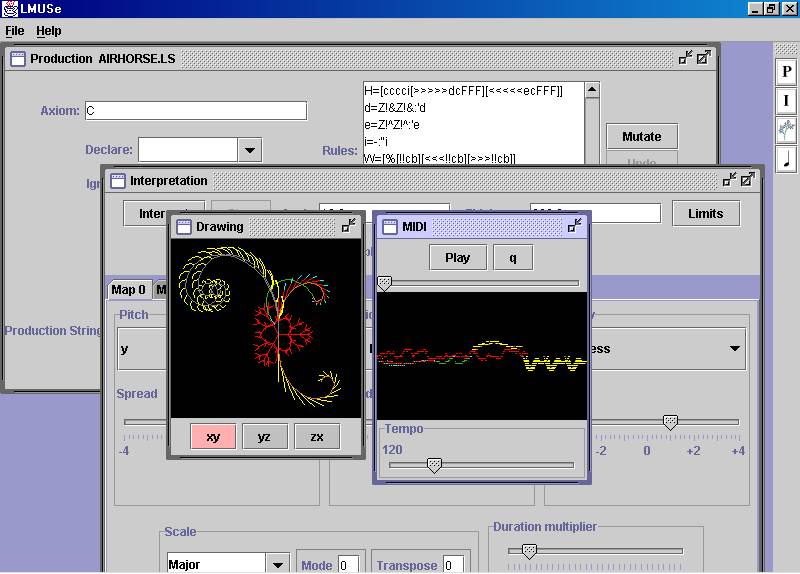Adjust the Tempo slider handle
The width and height of the screenshot is (800, 574).
click(x=434, y=465)
